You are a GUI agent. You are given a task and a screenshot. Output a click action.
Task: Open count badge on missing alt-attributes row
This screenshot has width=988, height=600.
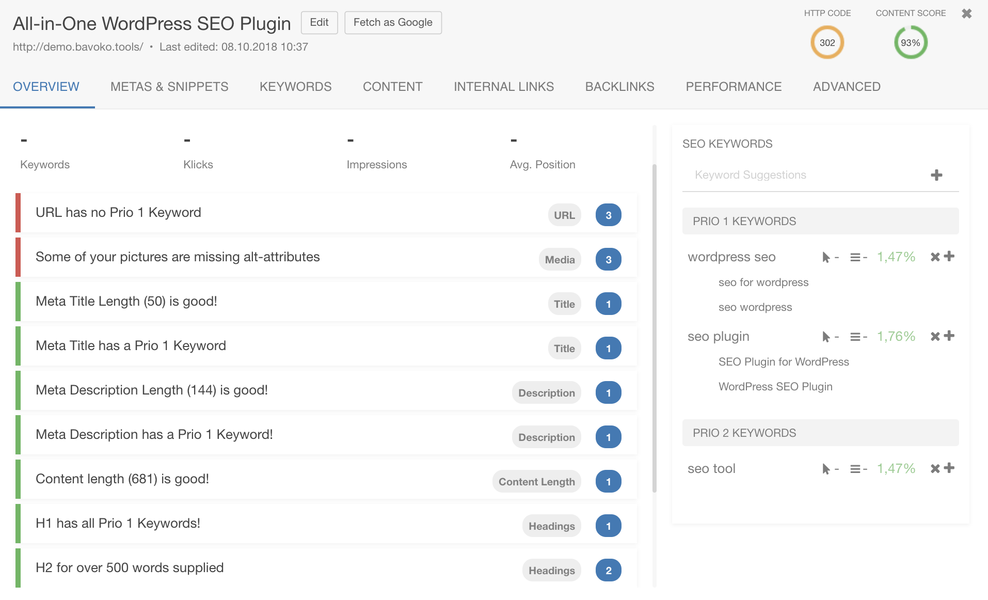point(608,259)
